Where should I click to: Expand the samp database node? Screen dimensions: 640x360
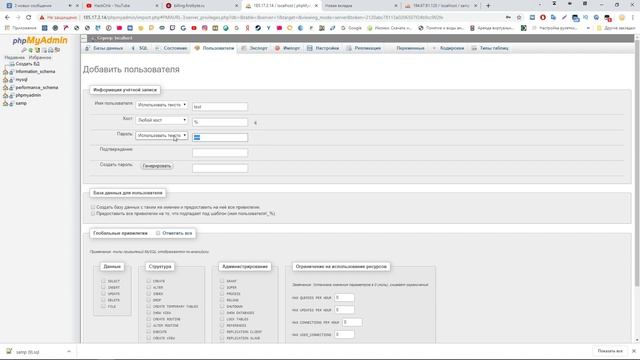tap(5, 103)
